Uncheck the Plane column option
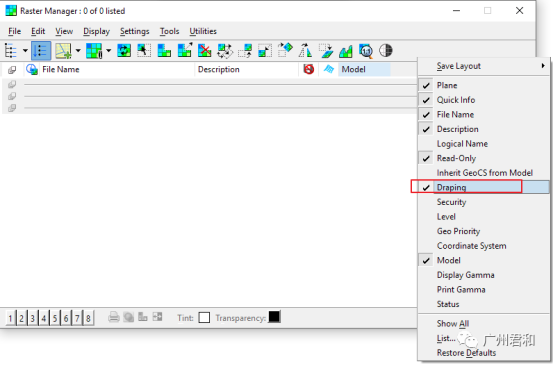Screen dimensions: 554x365 (484, 85)
